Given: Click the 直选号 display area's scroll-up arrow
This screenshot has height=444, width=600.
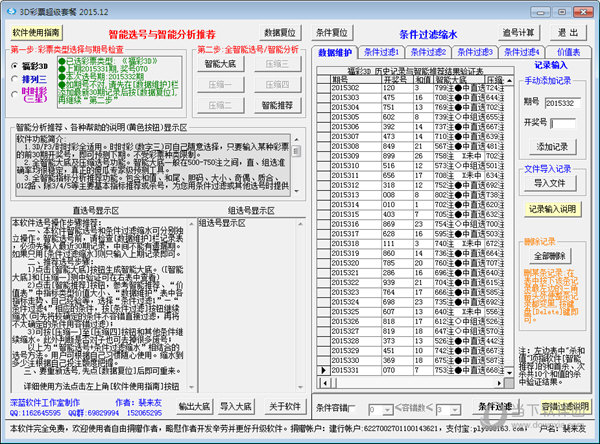Looking at the screenshot, I should (x=192, y=223).
